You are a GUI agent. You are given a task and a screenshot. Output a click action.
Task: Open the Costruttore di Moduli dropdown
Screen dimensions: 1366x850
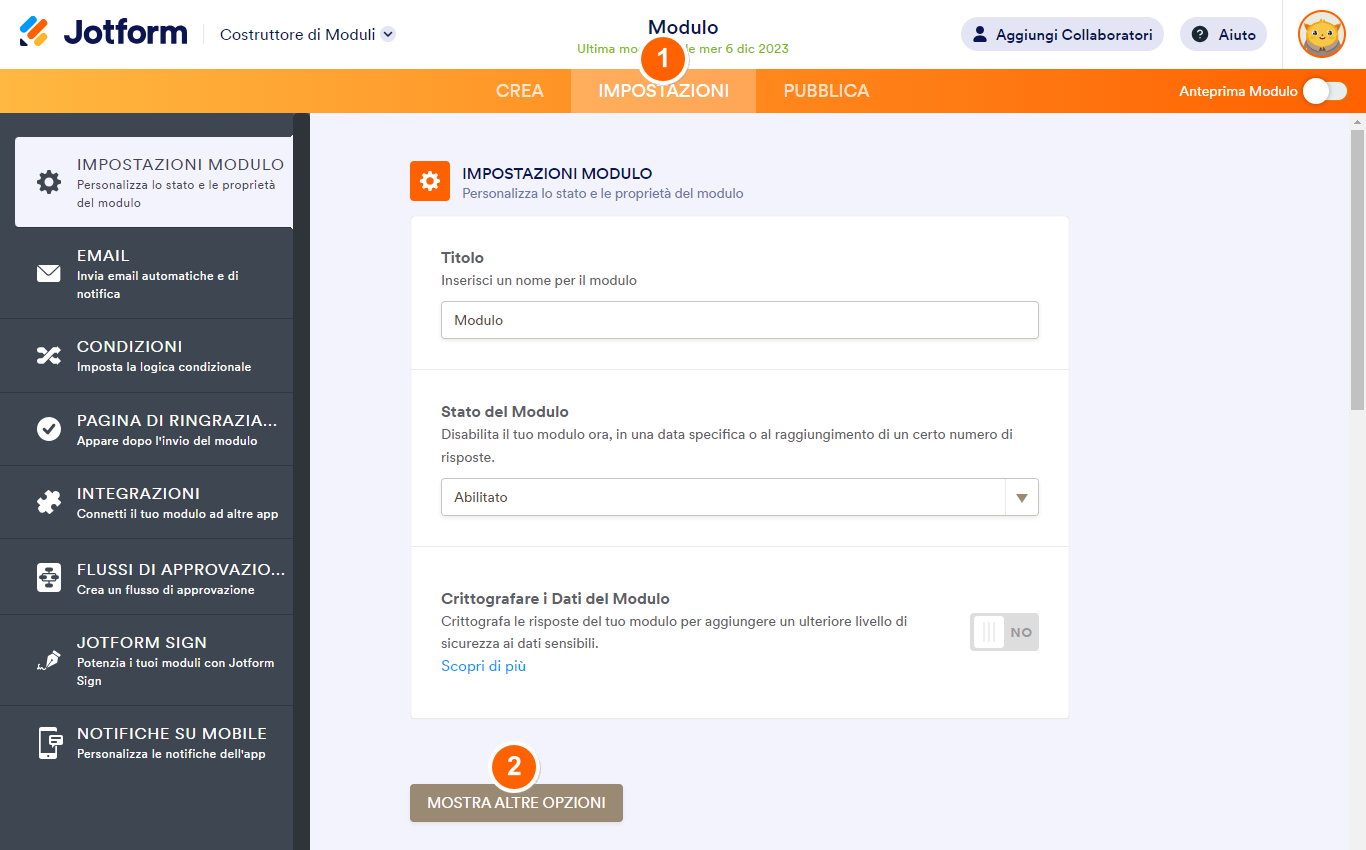305,33
